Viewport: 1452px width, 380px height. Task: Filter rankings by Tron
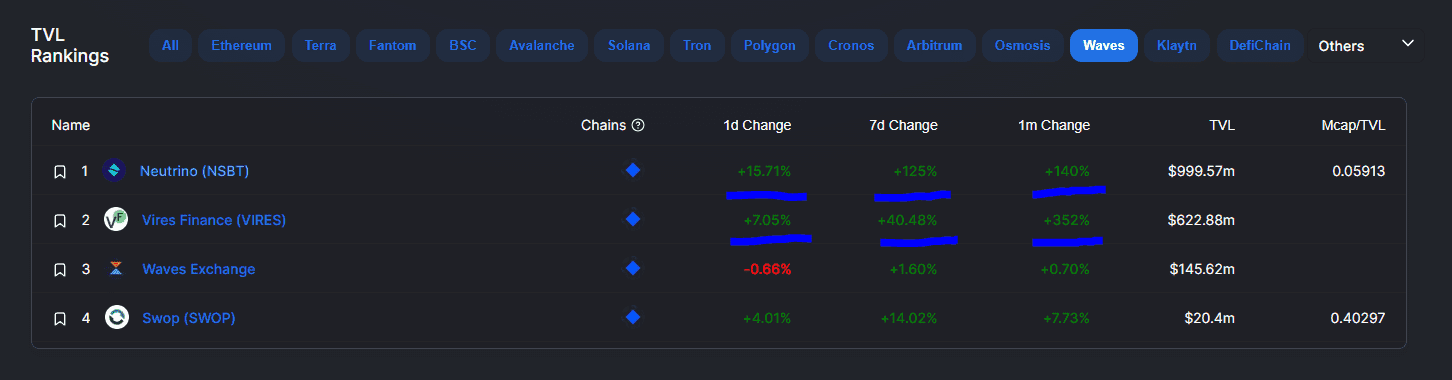pos(697,45)
